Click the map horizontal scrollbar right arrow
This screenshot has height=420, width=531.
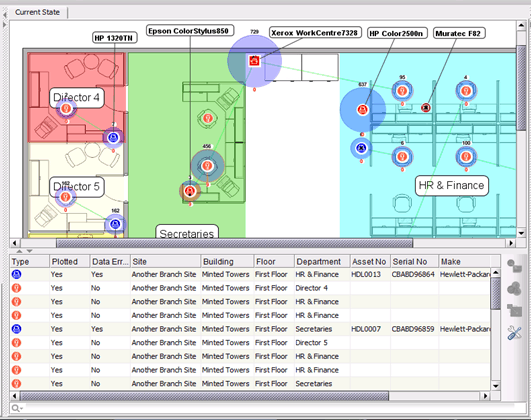coord(511,243)
